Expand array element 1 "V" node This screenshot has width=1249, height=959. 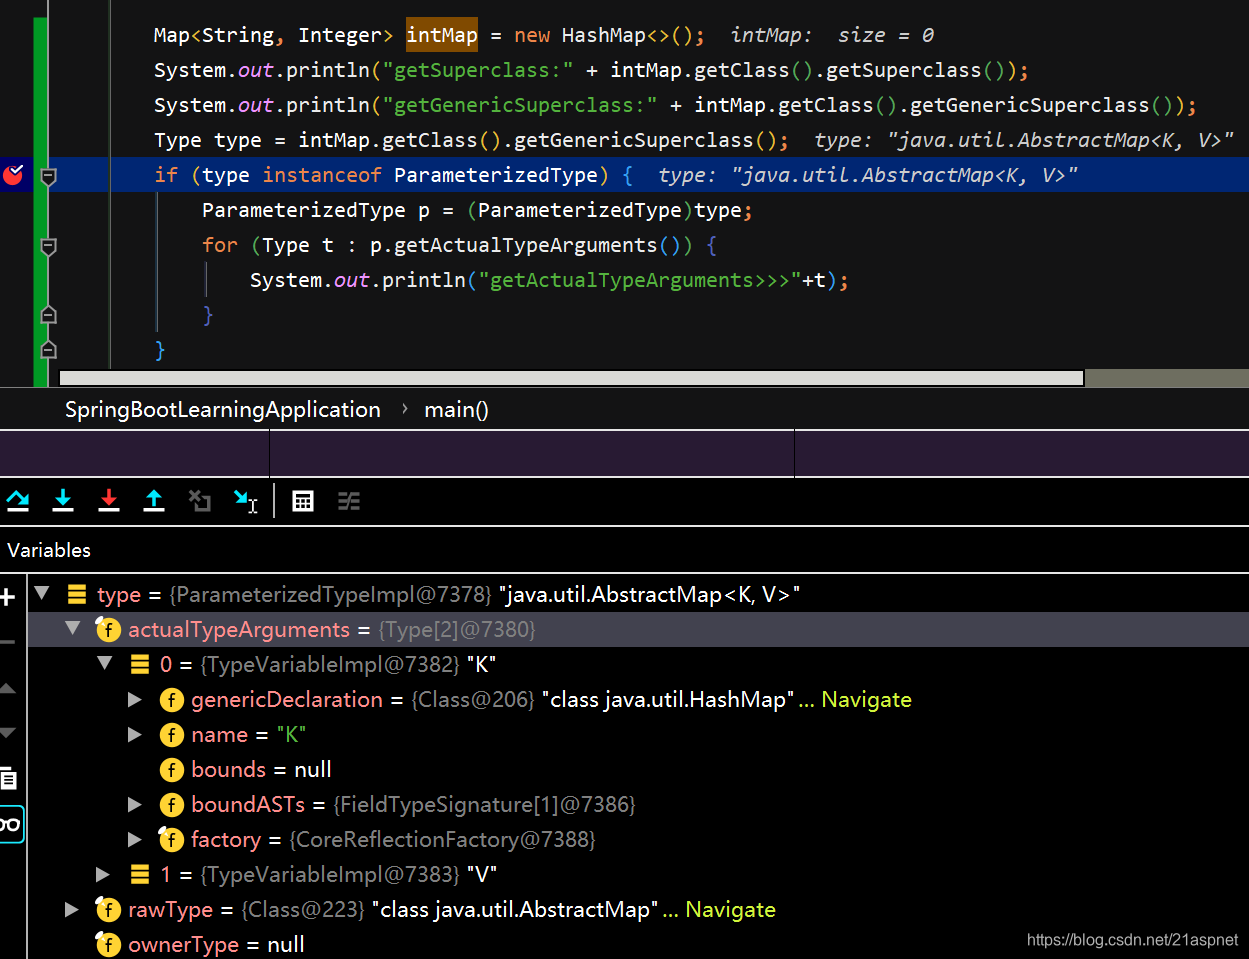pos(103,874)
